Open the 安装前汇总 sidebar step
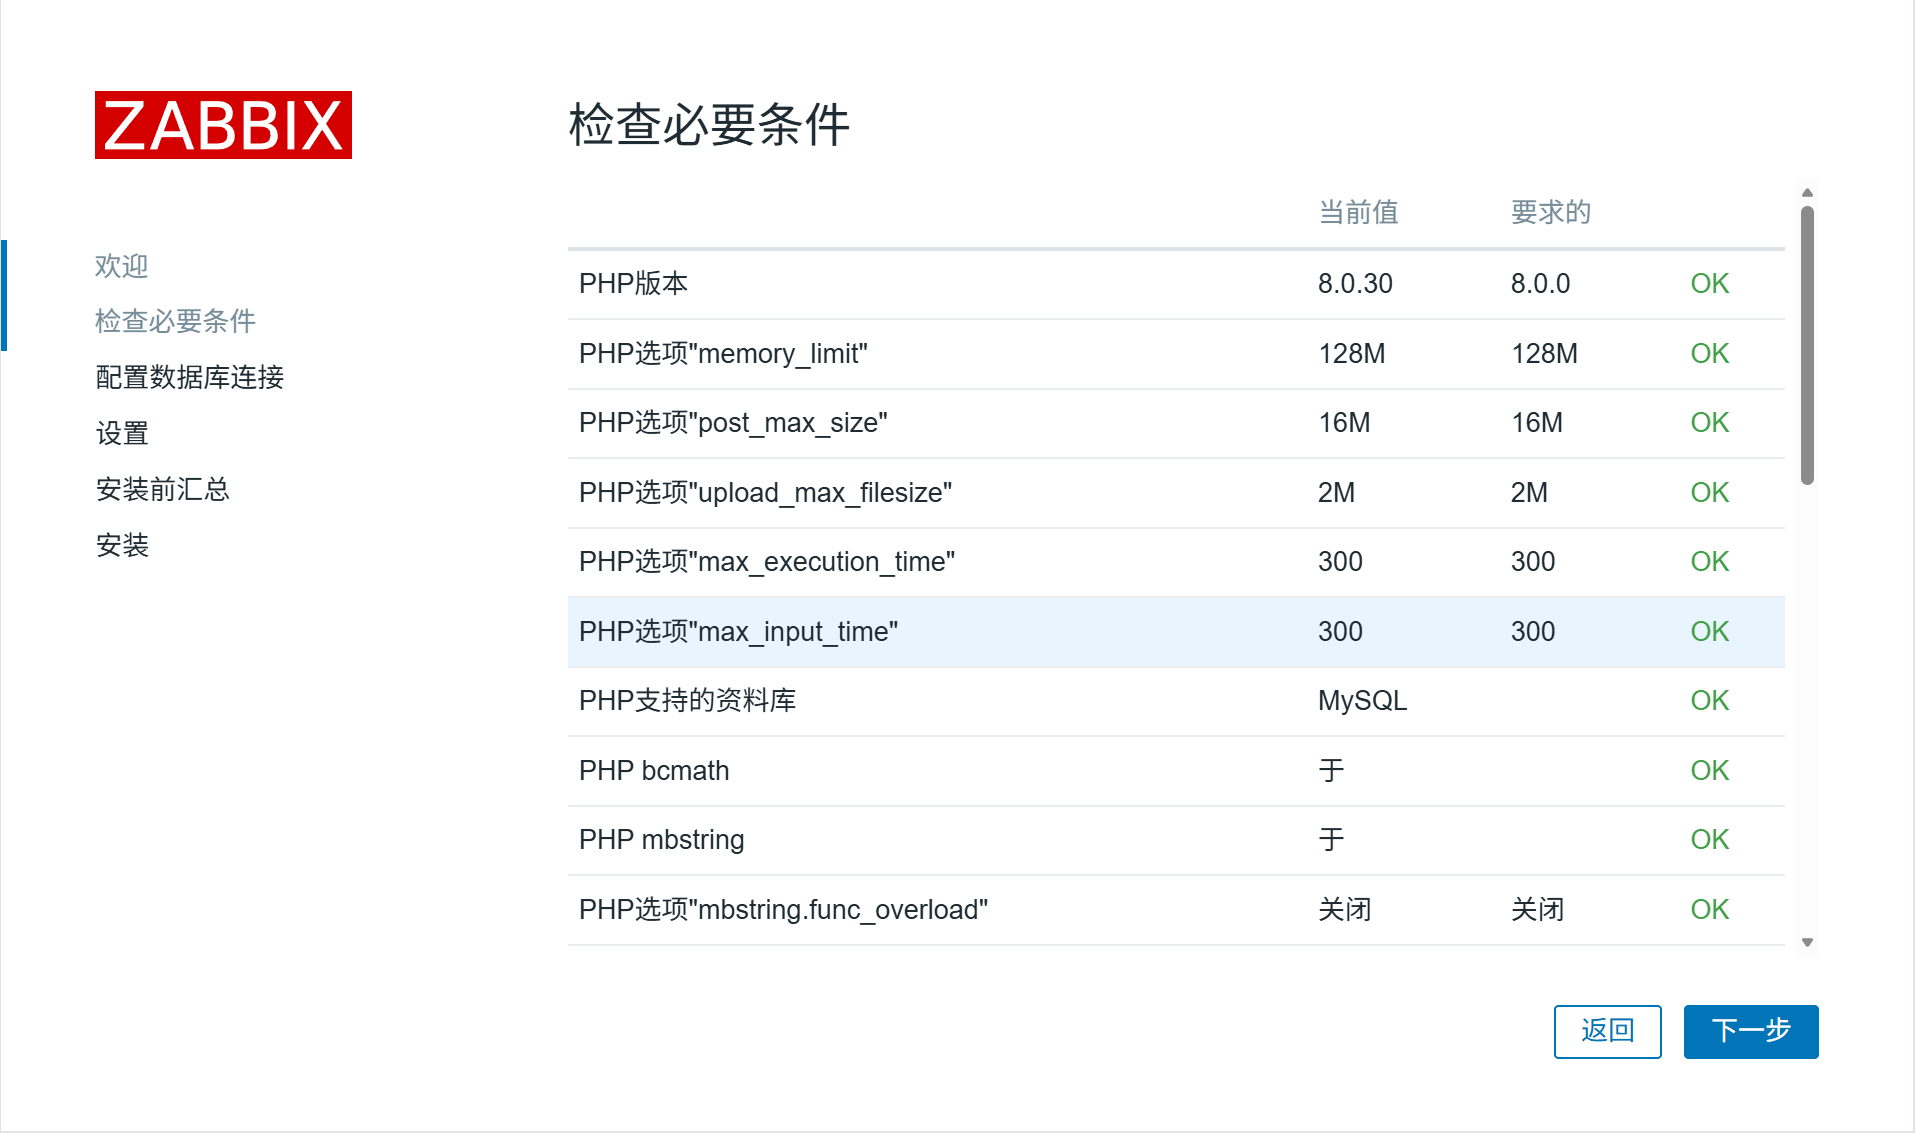This screenshot has height=1133, width=1915. [163, 489]
